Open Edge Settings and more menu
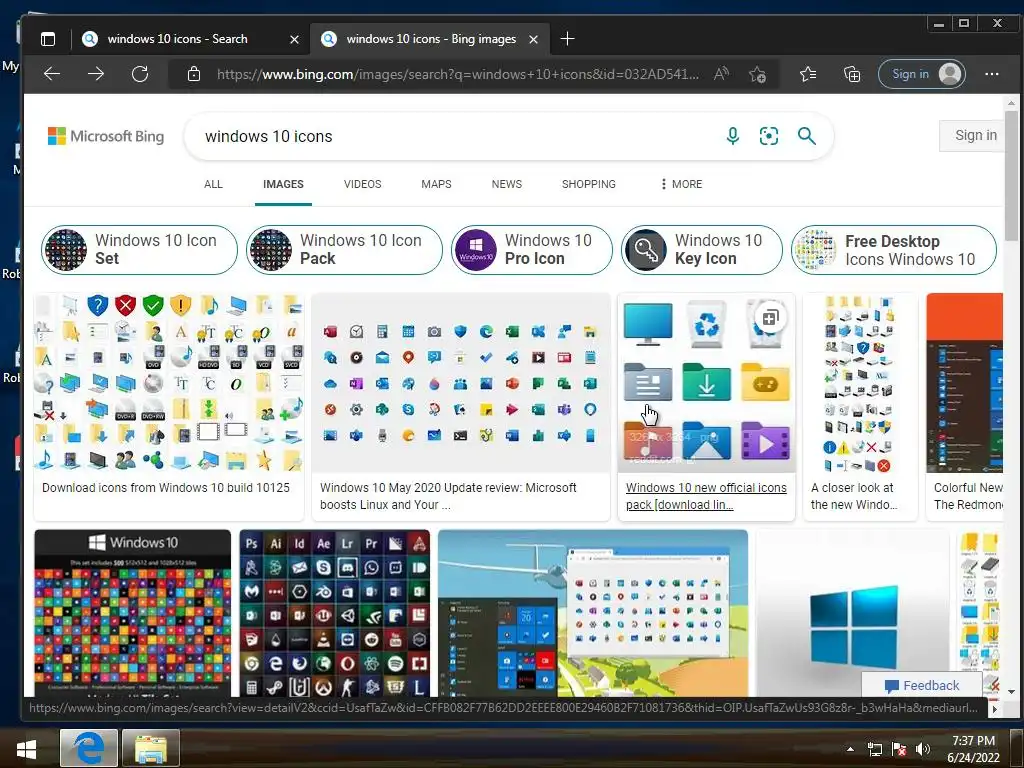Image resolution: width=1024 pixels, height=768 pixels. point(991,74)
